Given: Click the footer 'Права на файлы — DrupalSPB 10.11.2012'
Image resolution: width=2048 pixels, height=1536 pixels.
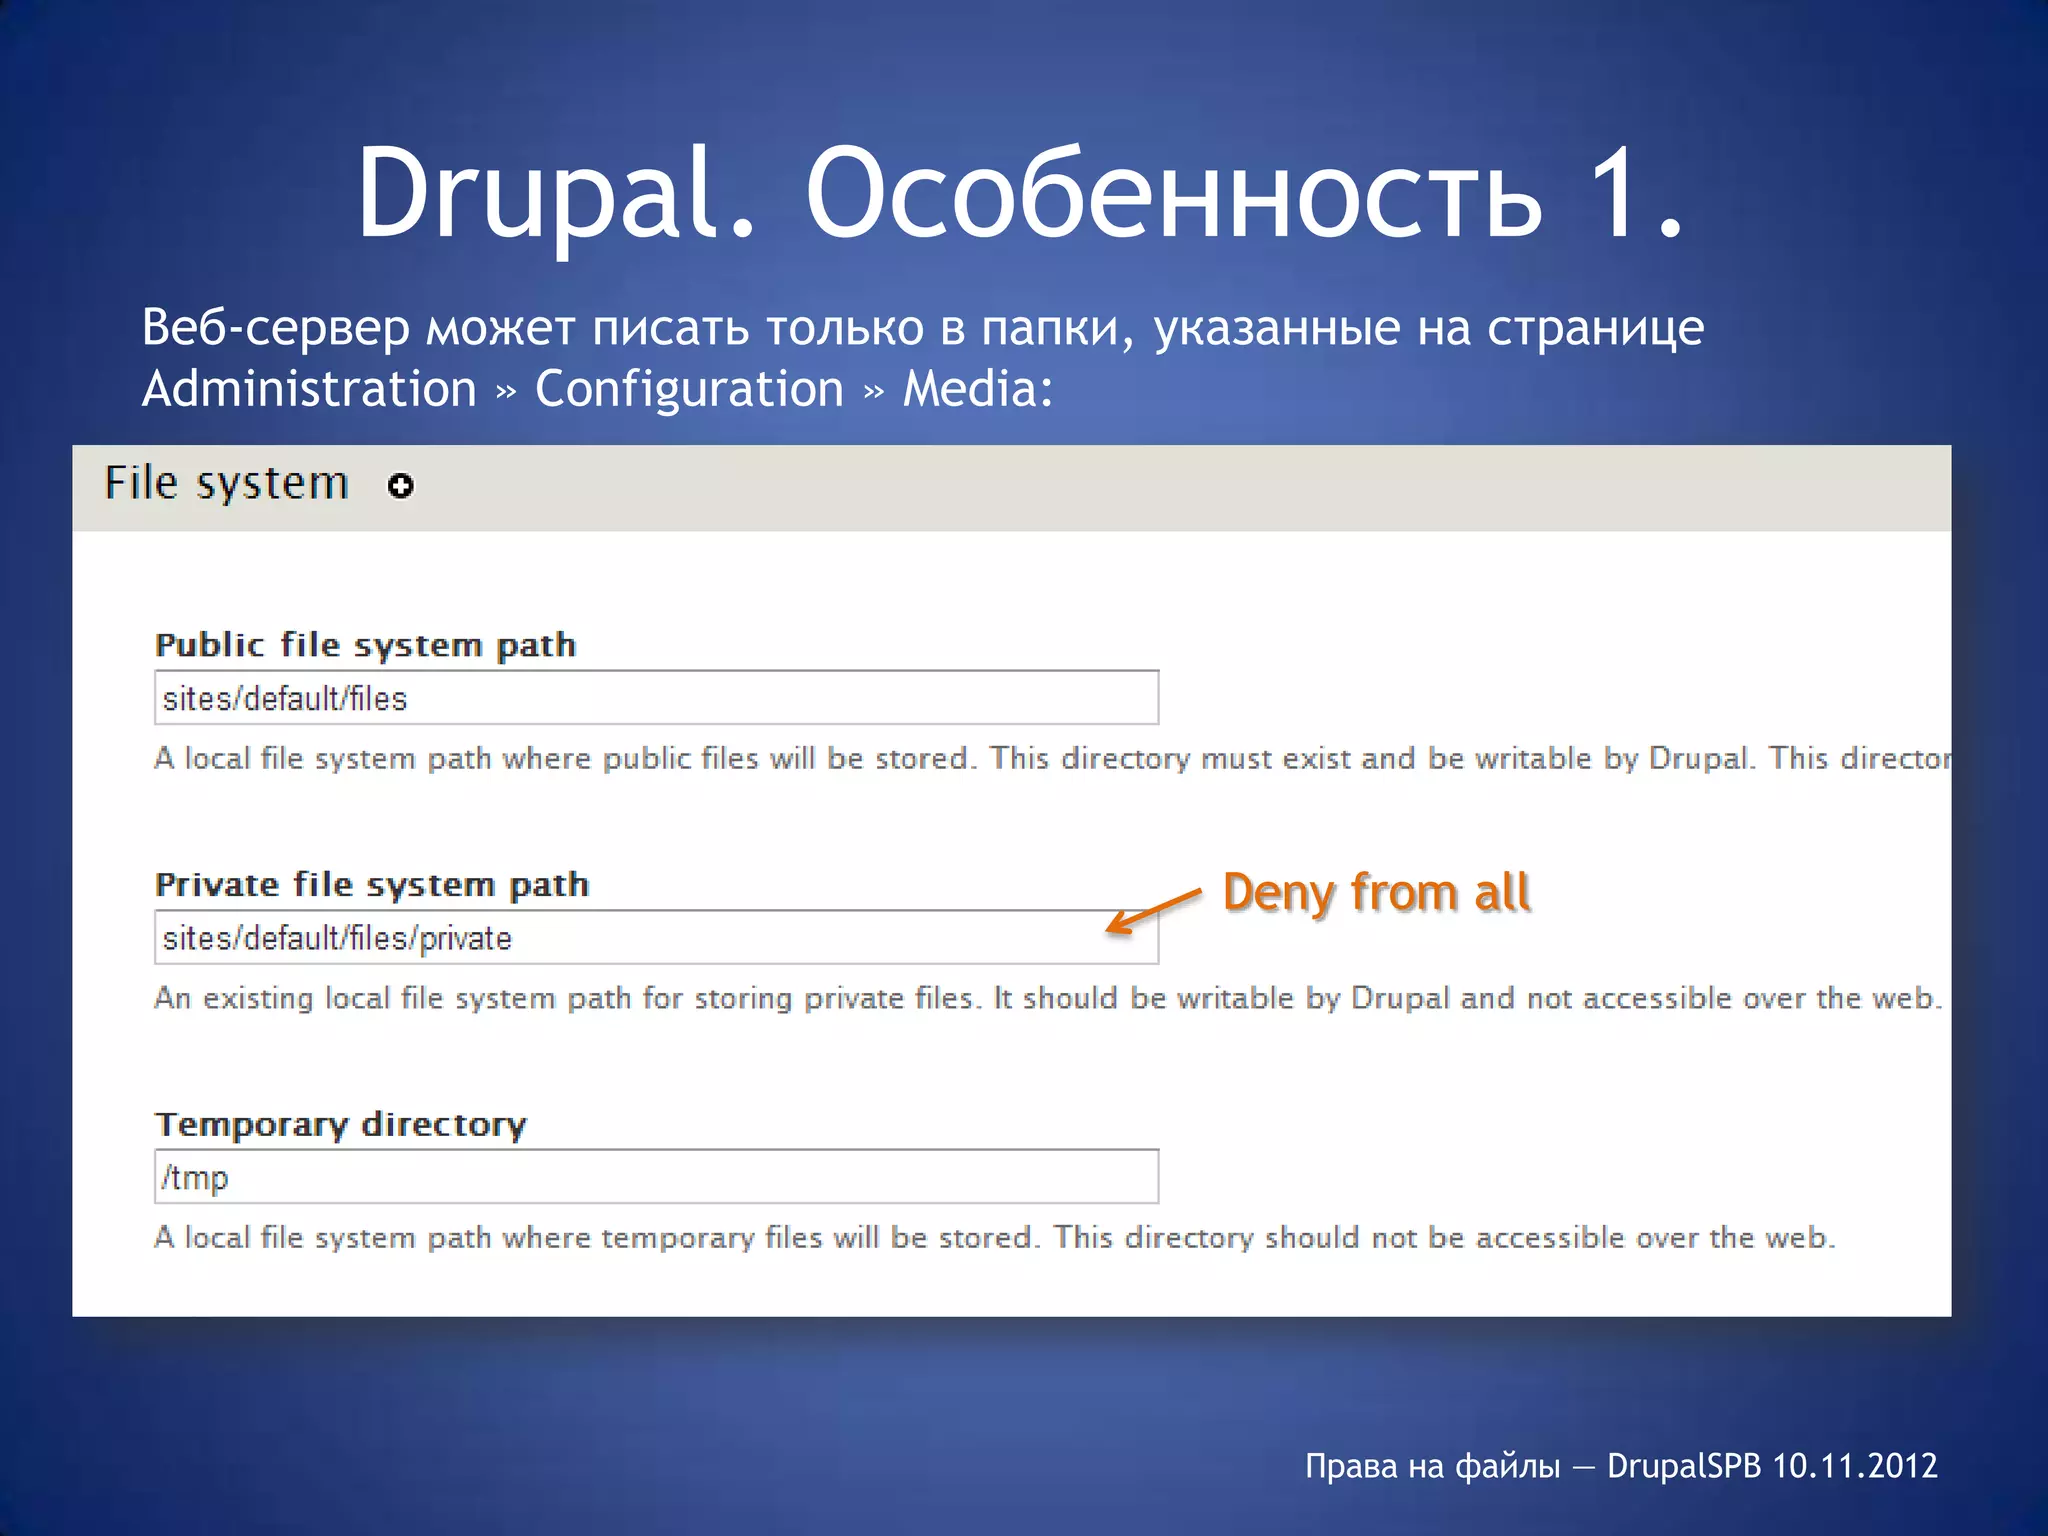Looking at the screenshot, I should (x=1621, y=1466).
